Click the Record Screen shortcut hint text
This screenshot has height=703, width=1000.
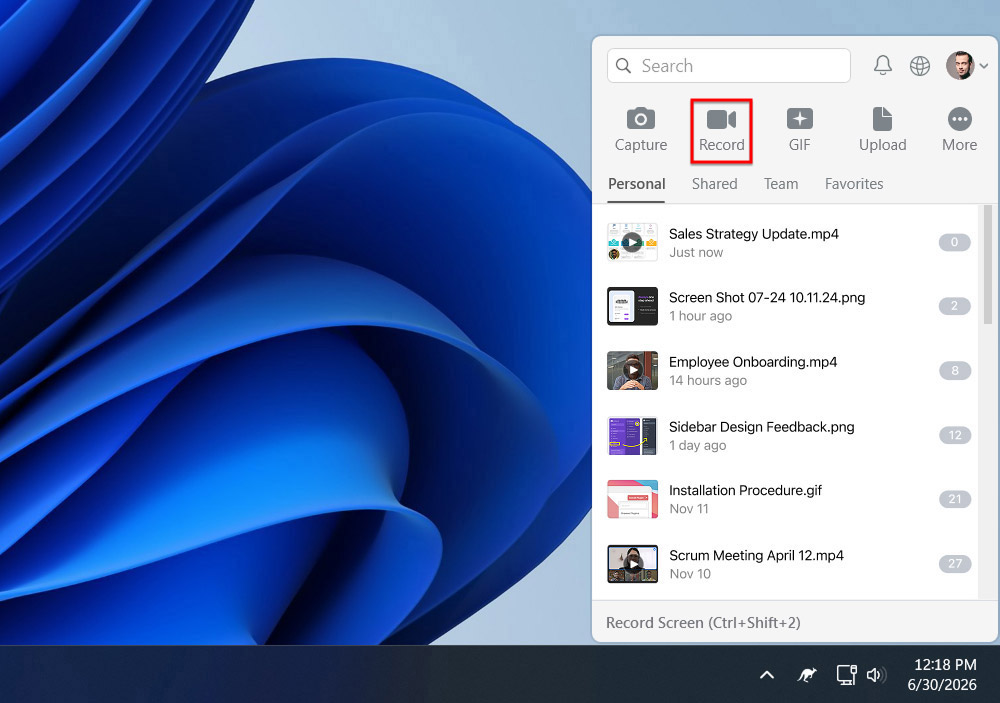tap(703, 623)
